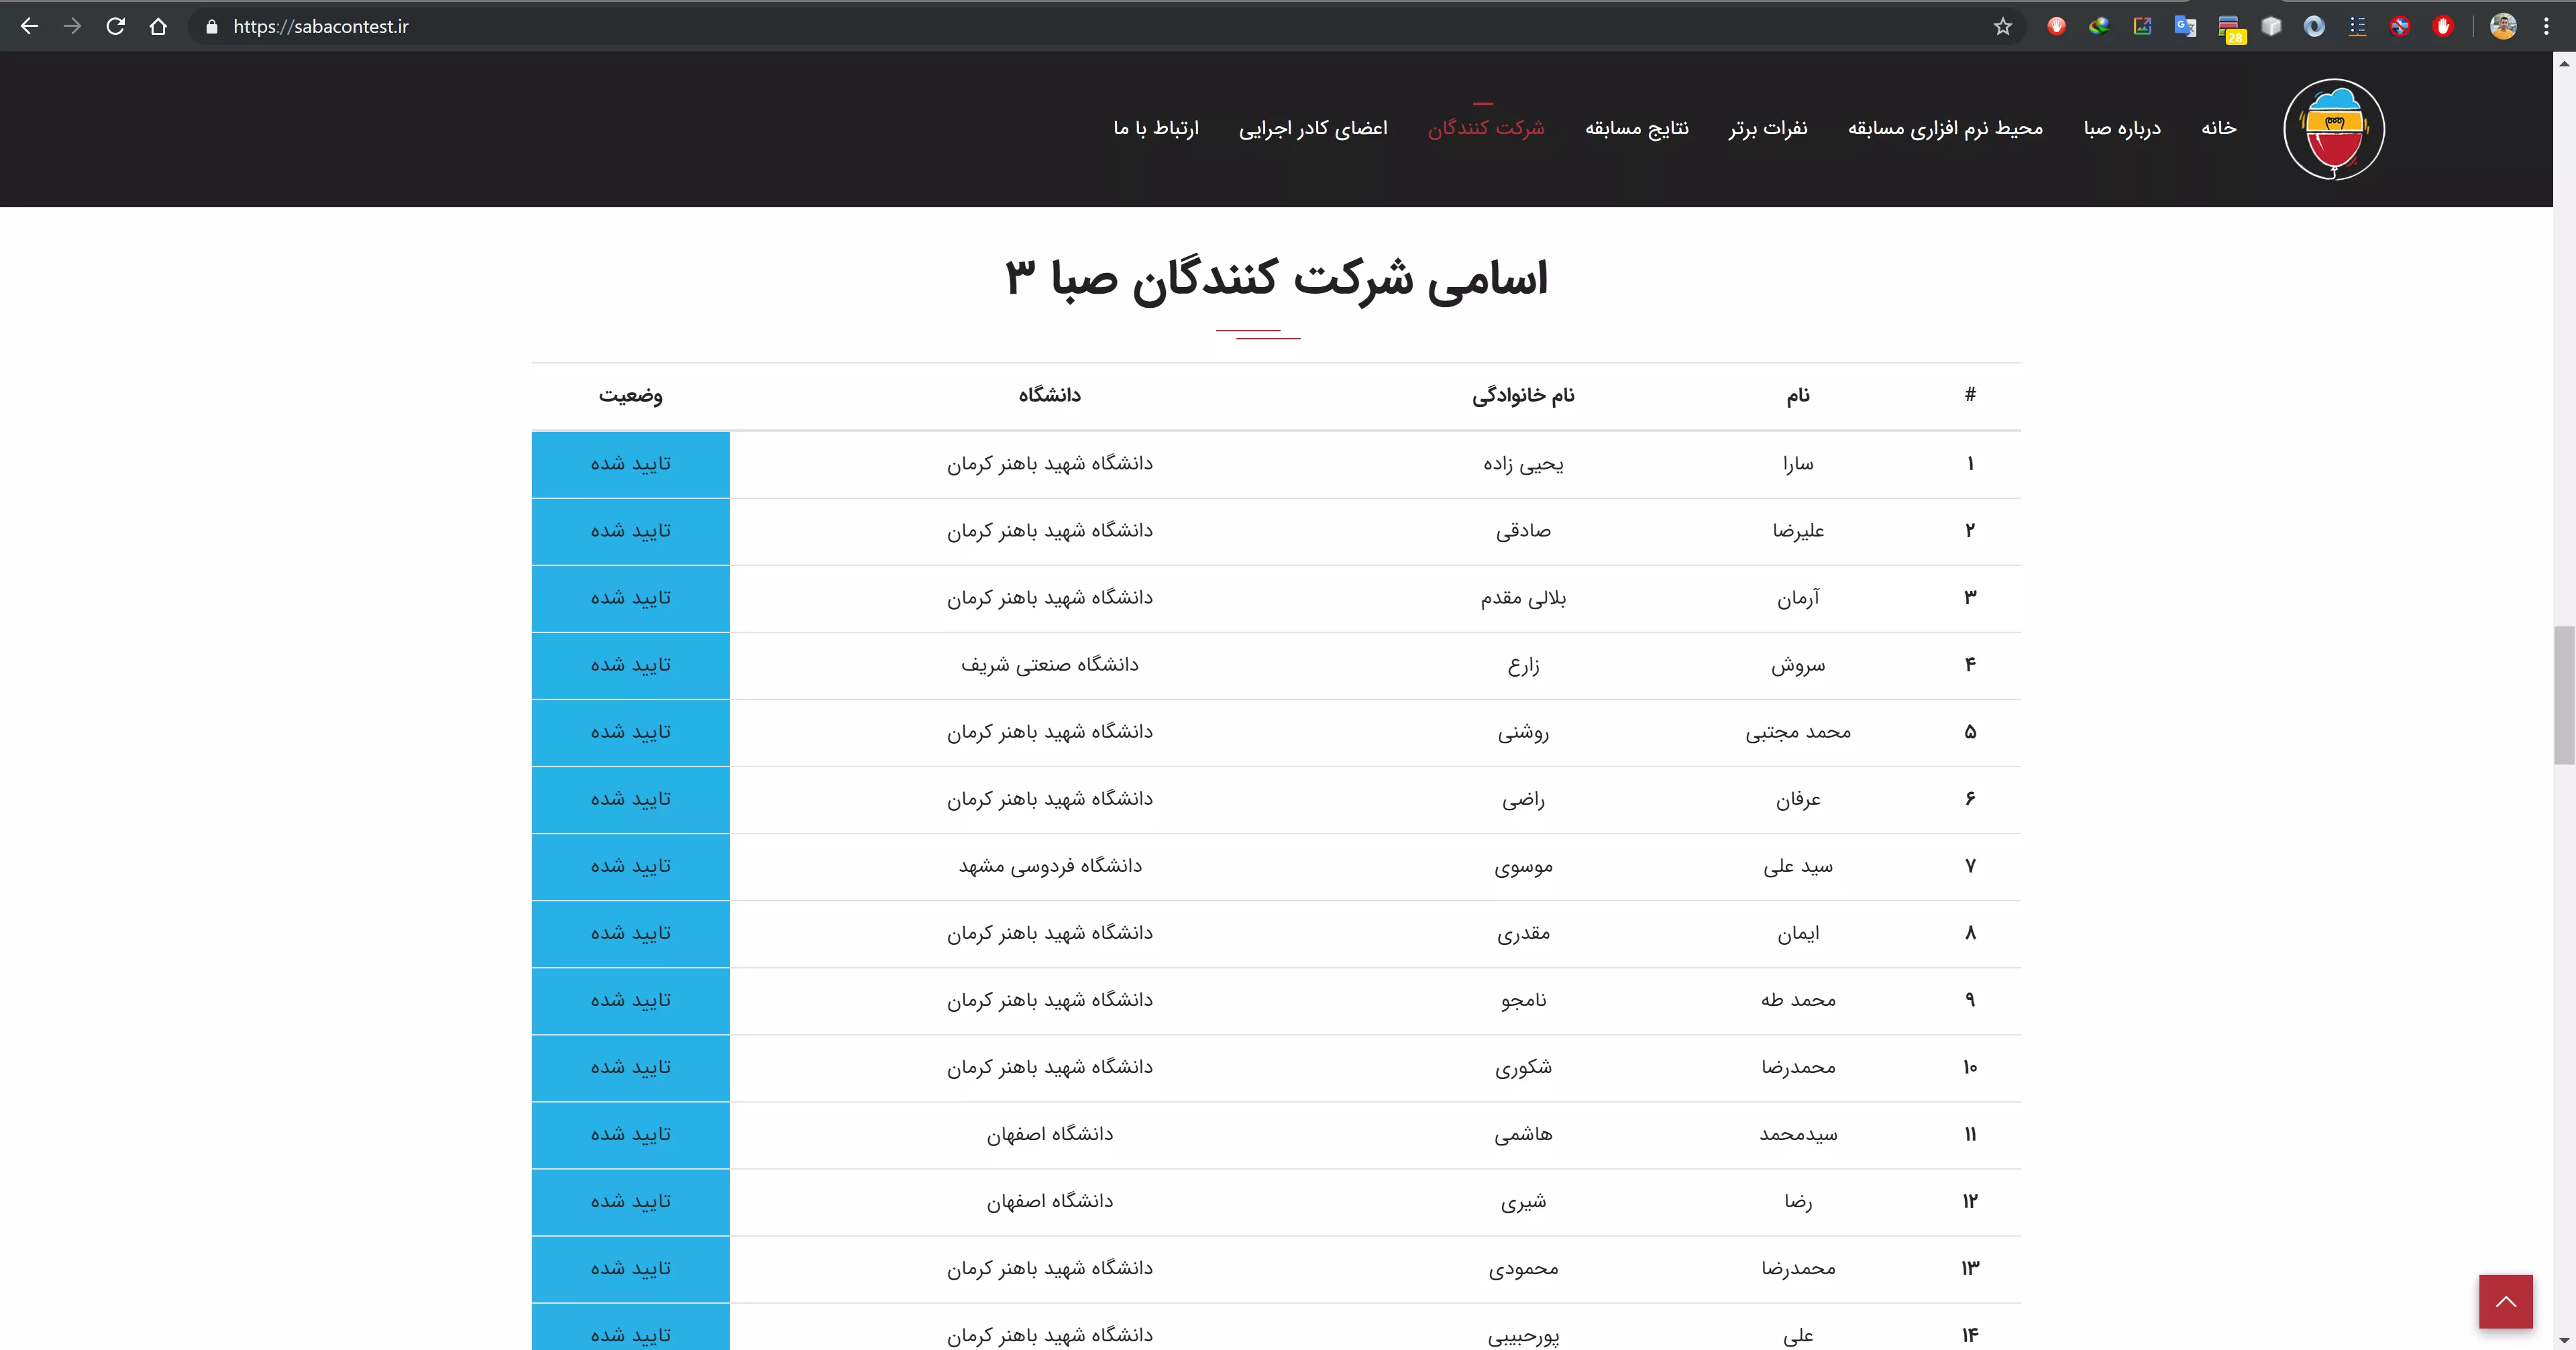Image resolution: width=2576 pixels, height=1350 pixels.
Task: Open the نفرات برتر menu item
Action: 1768,128
